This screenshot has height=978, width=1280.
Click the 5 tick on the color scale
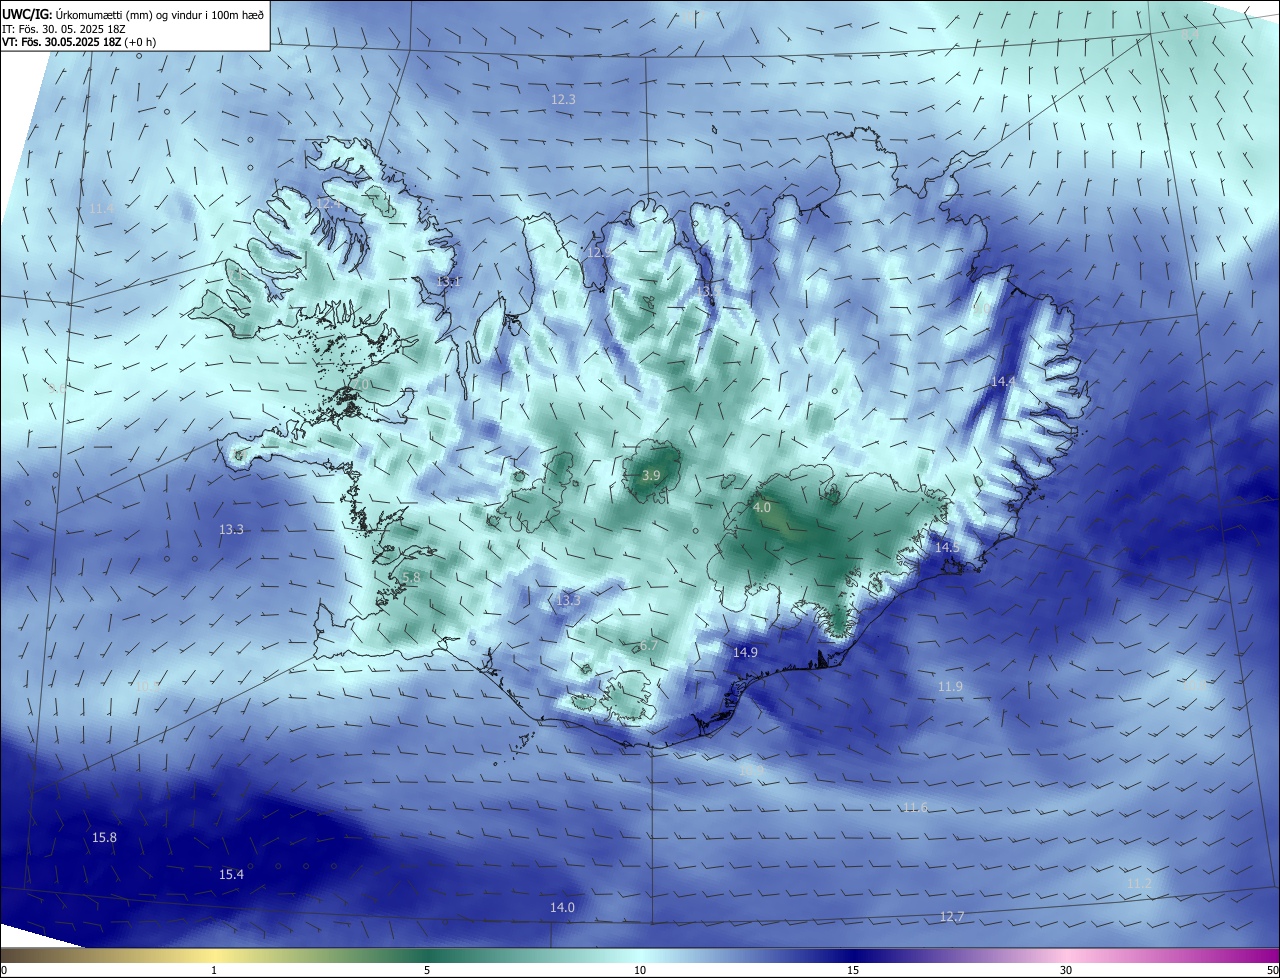pyautogui.click(x=427, y=970)
